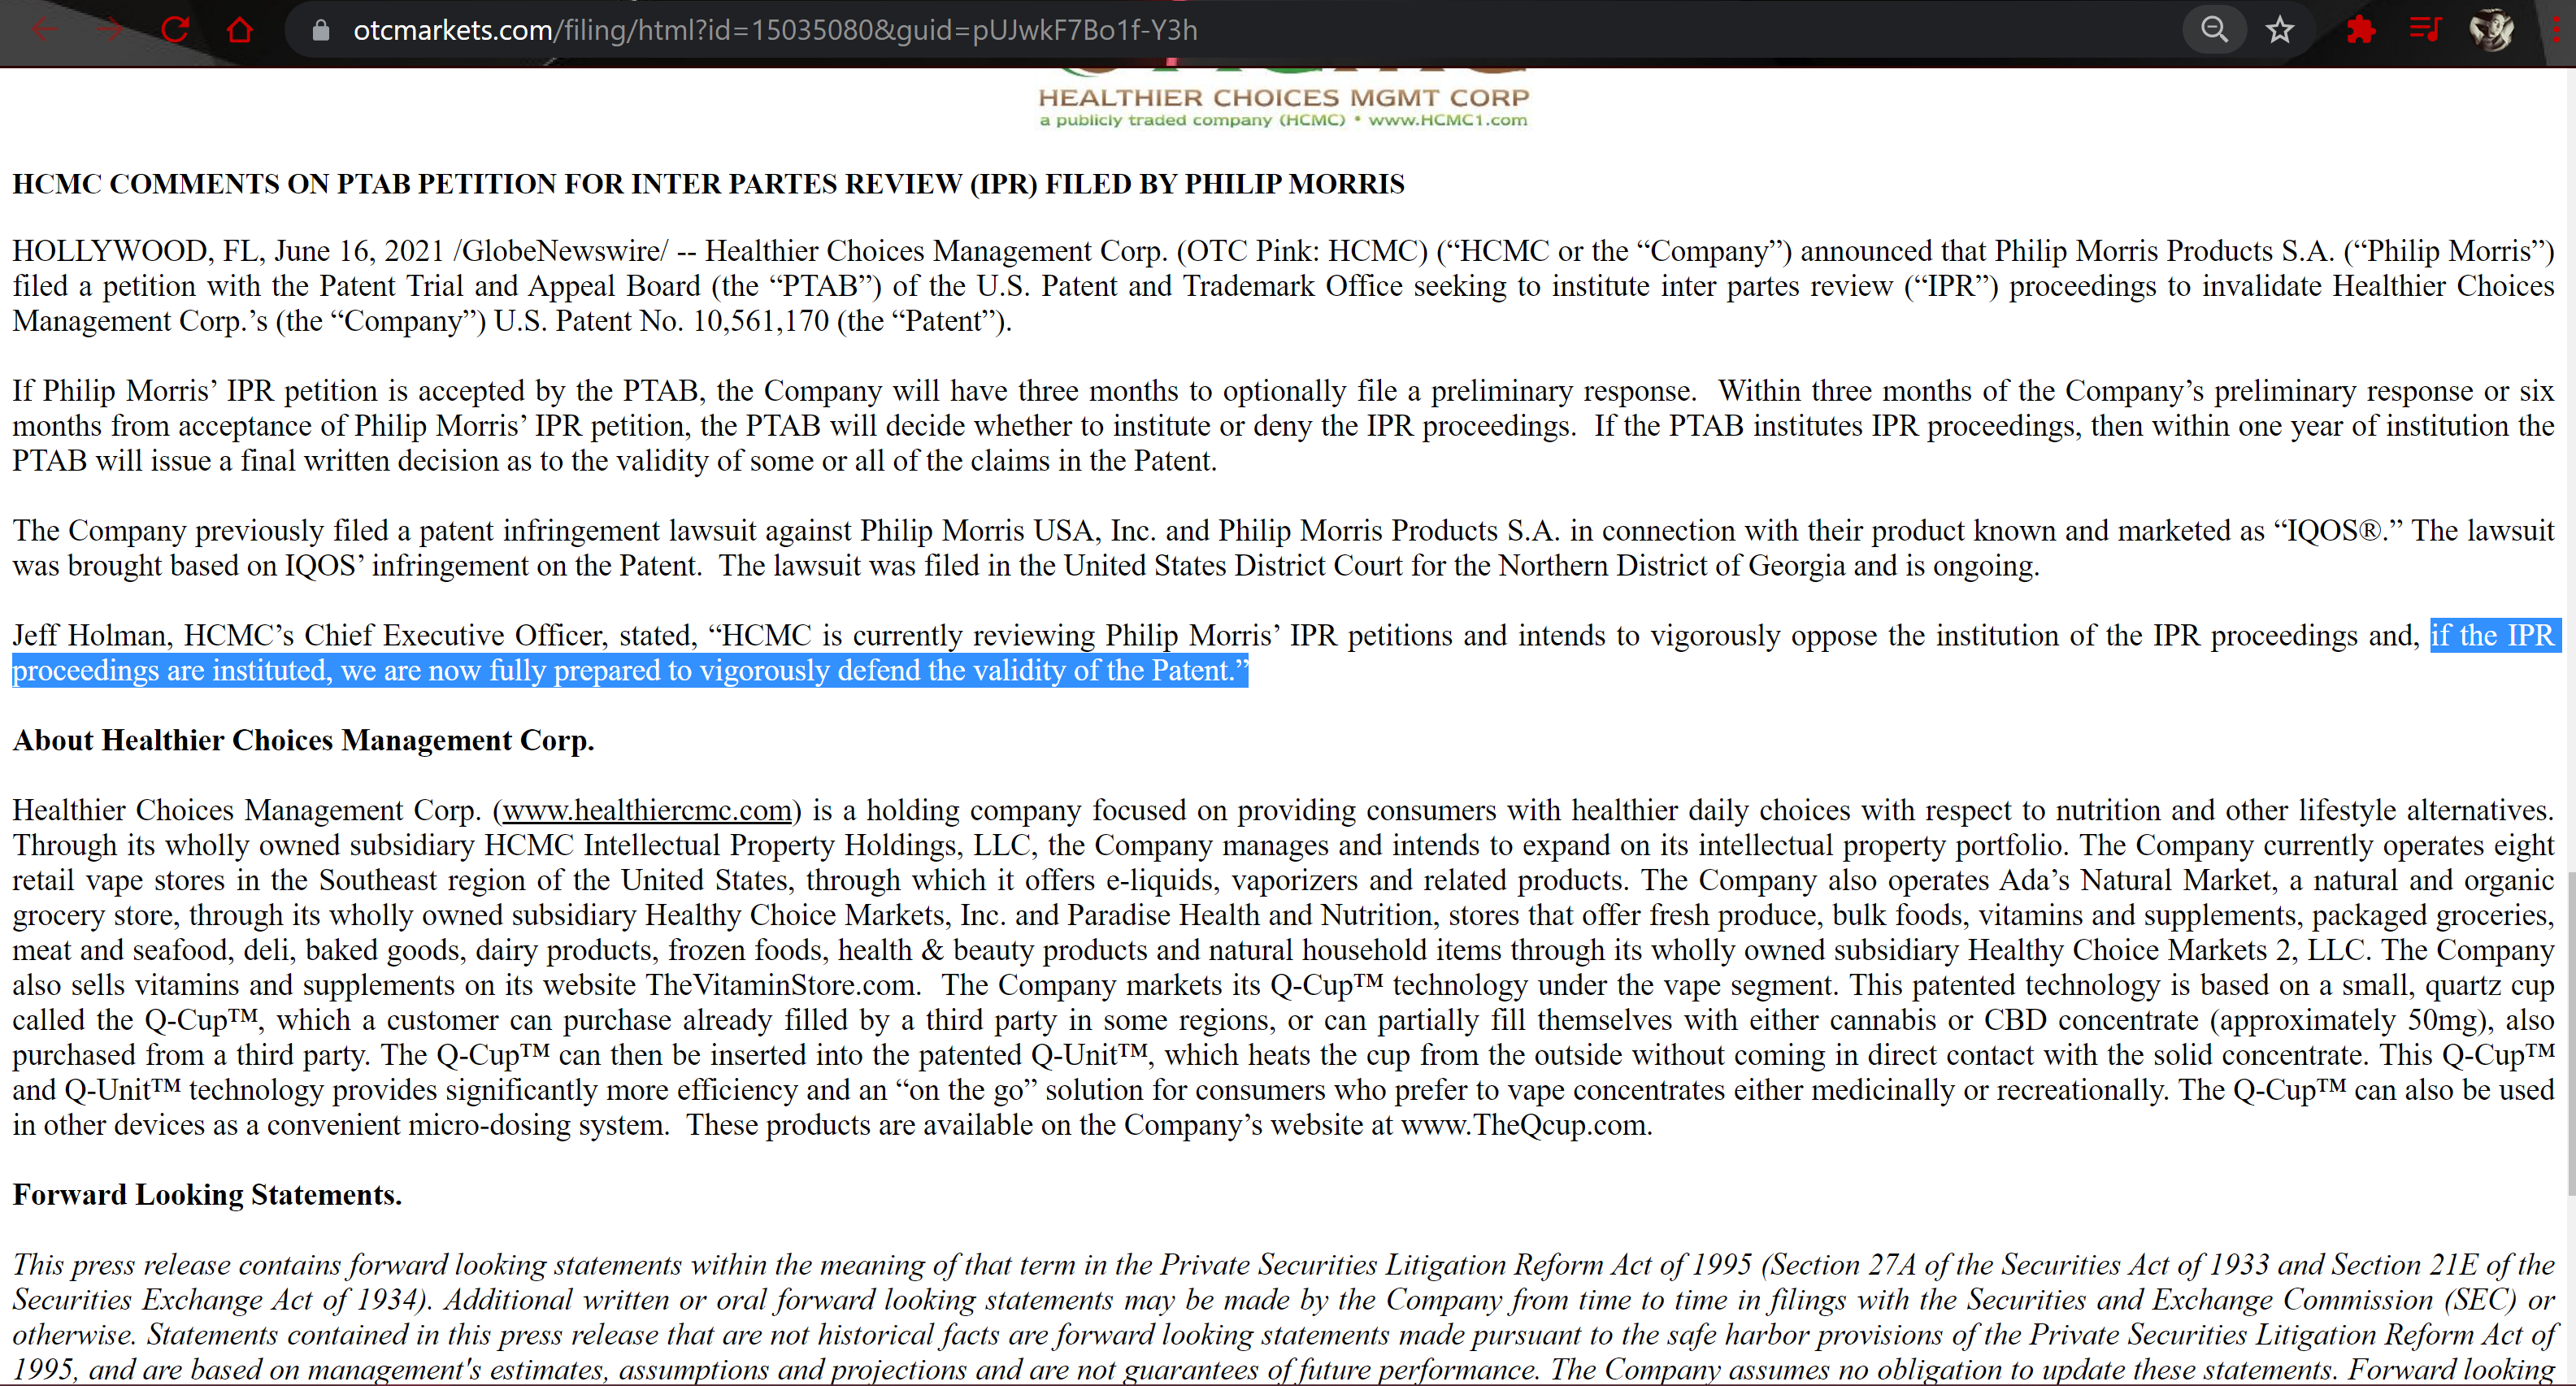The image size is (2576, 1386).
Task: Bookmark this page with the star
Action: tap(2280, 30)
